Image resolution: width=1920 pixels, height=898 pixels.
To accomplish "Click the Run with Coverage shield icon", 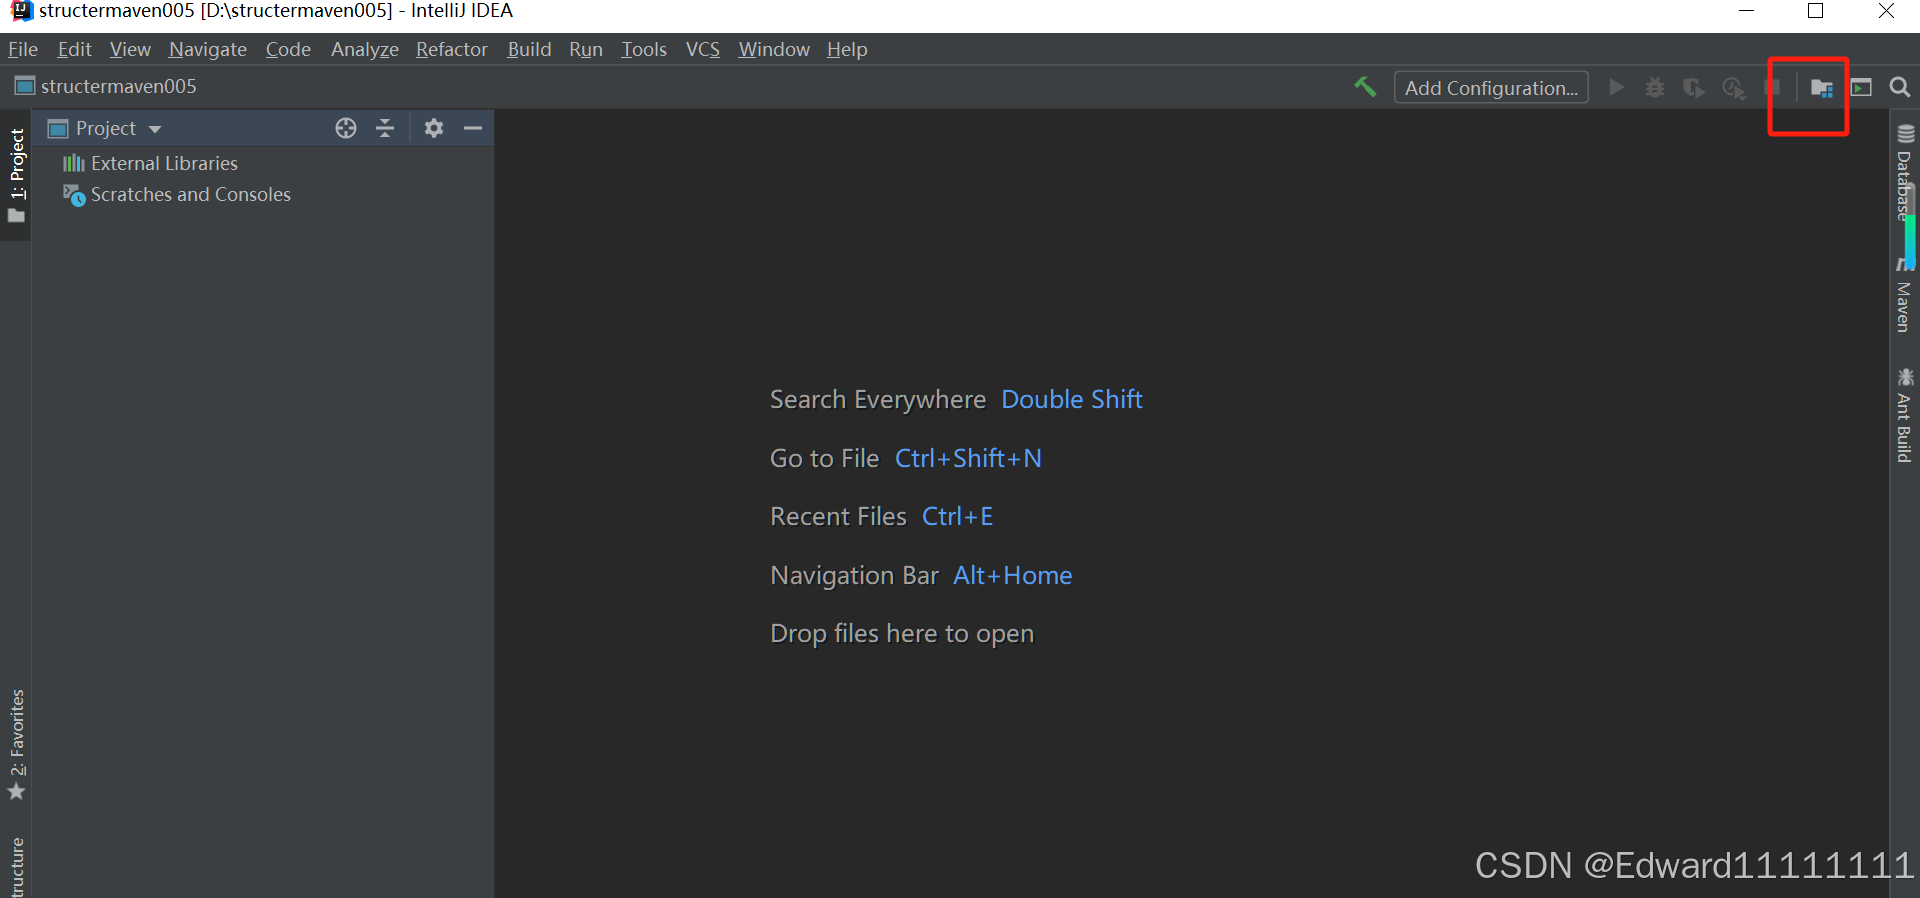I will pos(1694,88).
